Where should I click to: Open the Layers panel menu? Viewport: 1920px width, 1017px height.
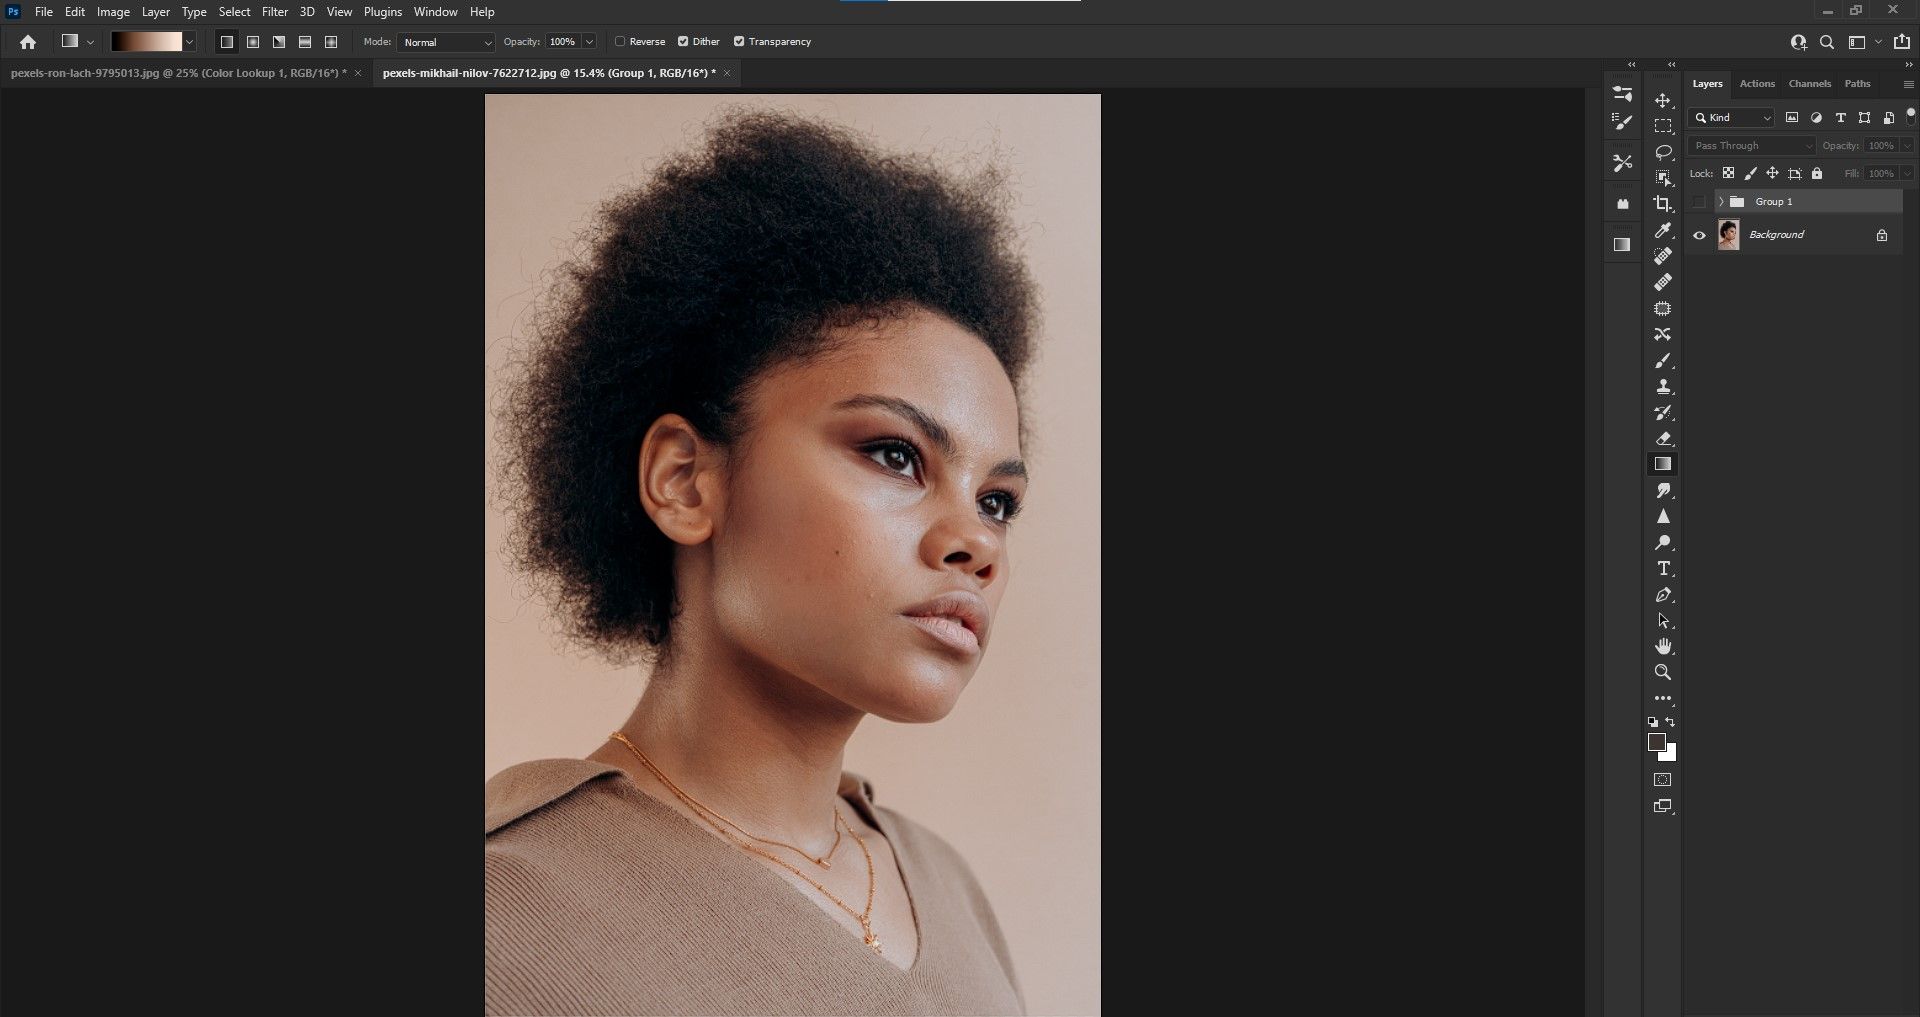[1908, 84]
